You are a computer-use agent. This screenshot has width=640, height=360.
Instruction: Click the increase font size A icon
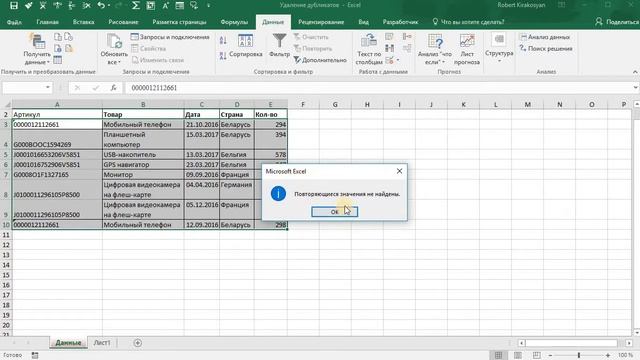click(165, 6)
